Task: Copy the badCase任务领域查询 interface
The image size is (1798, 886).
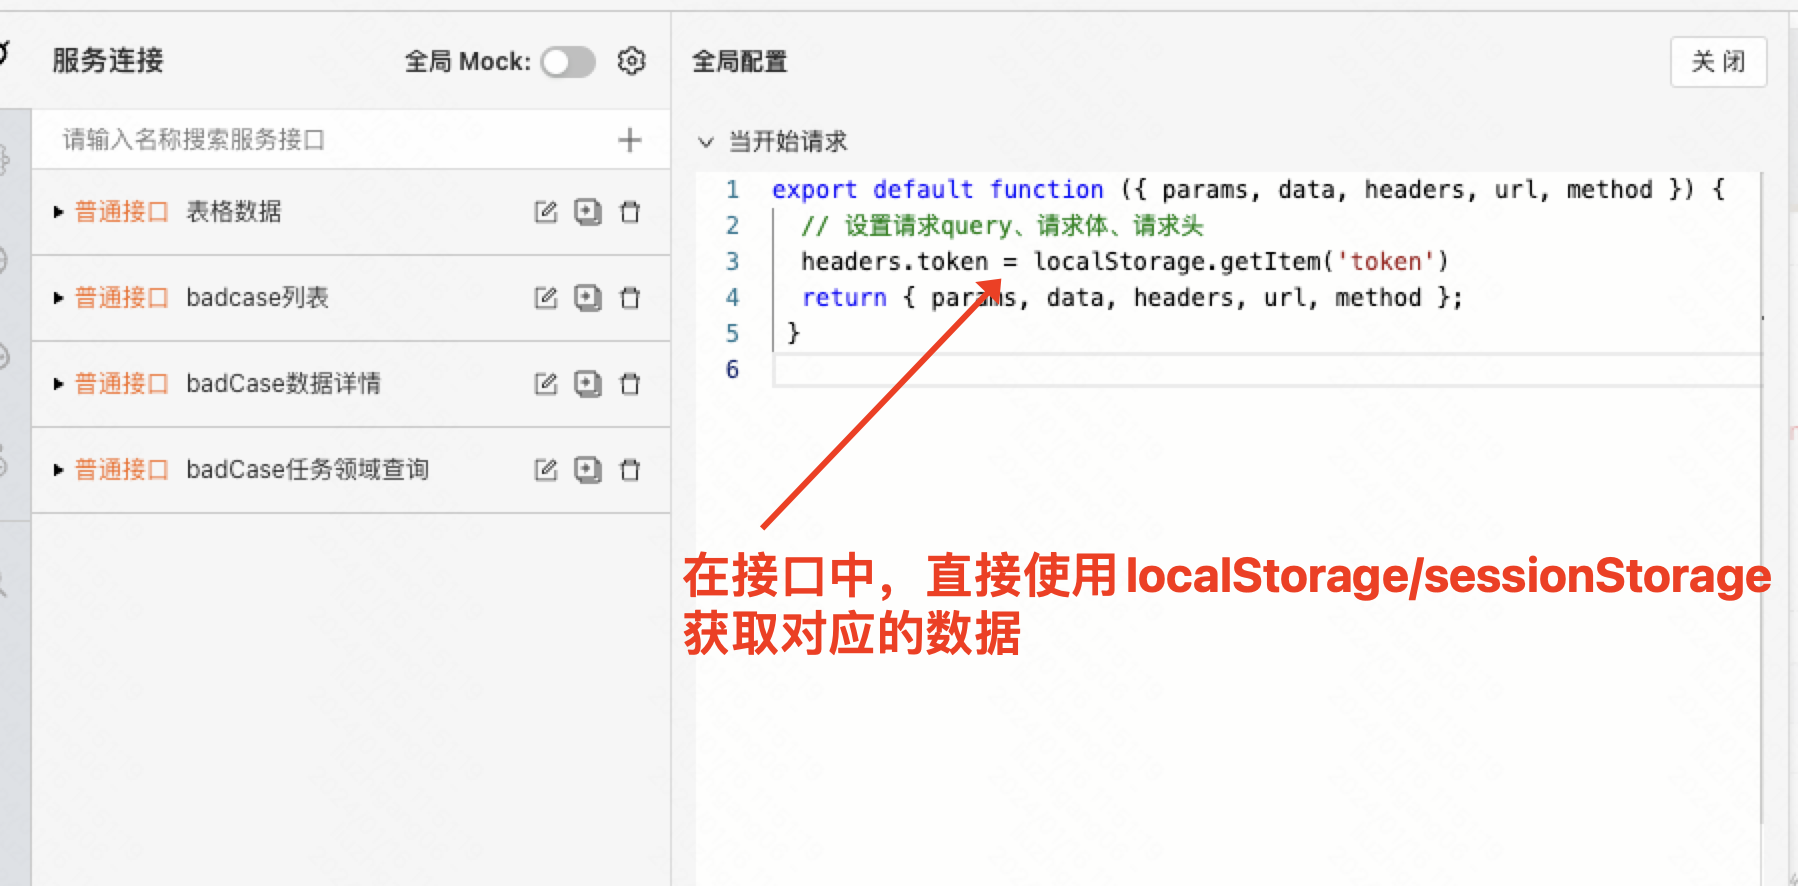Action: [587, 470]
